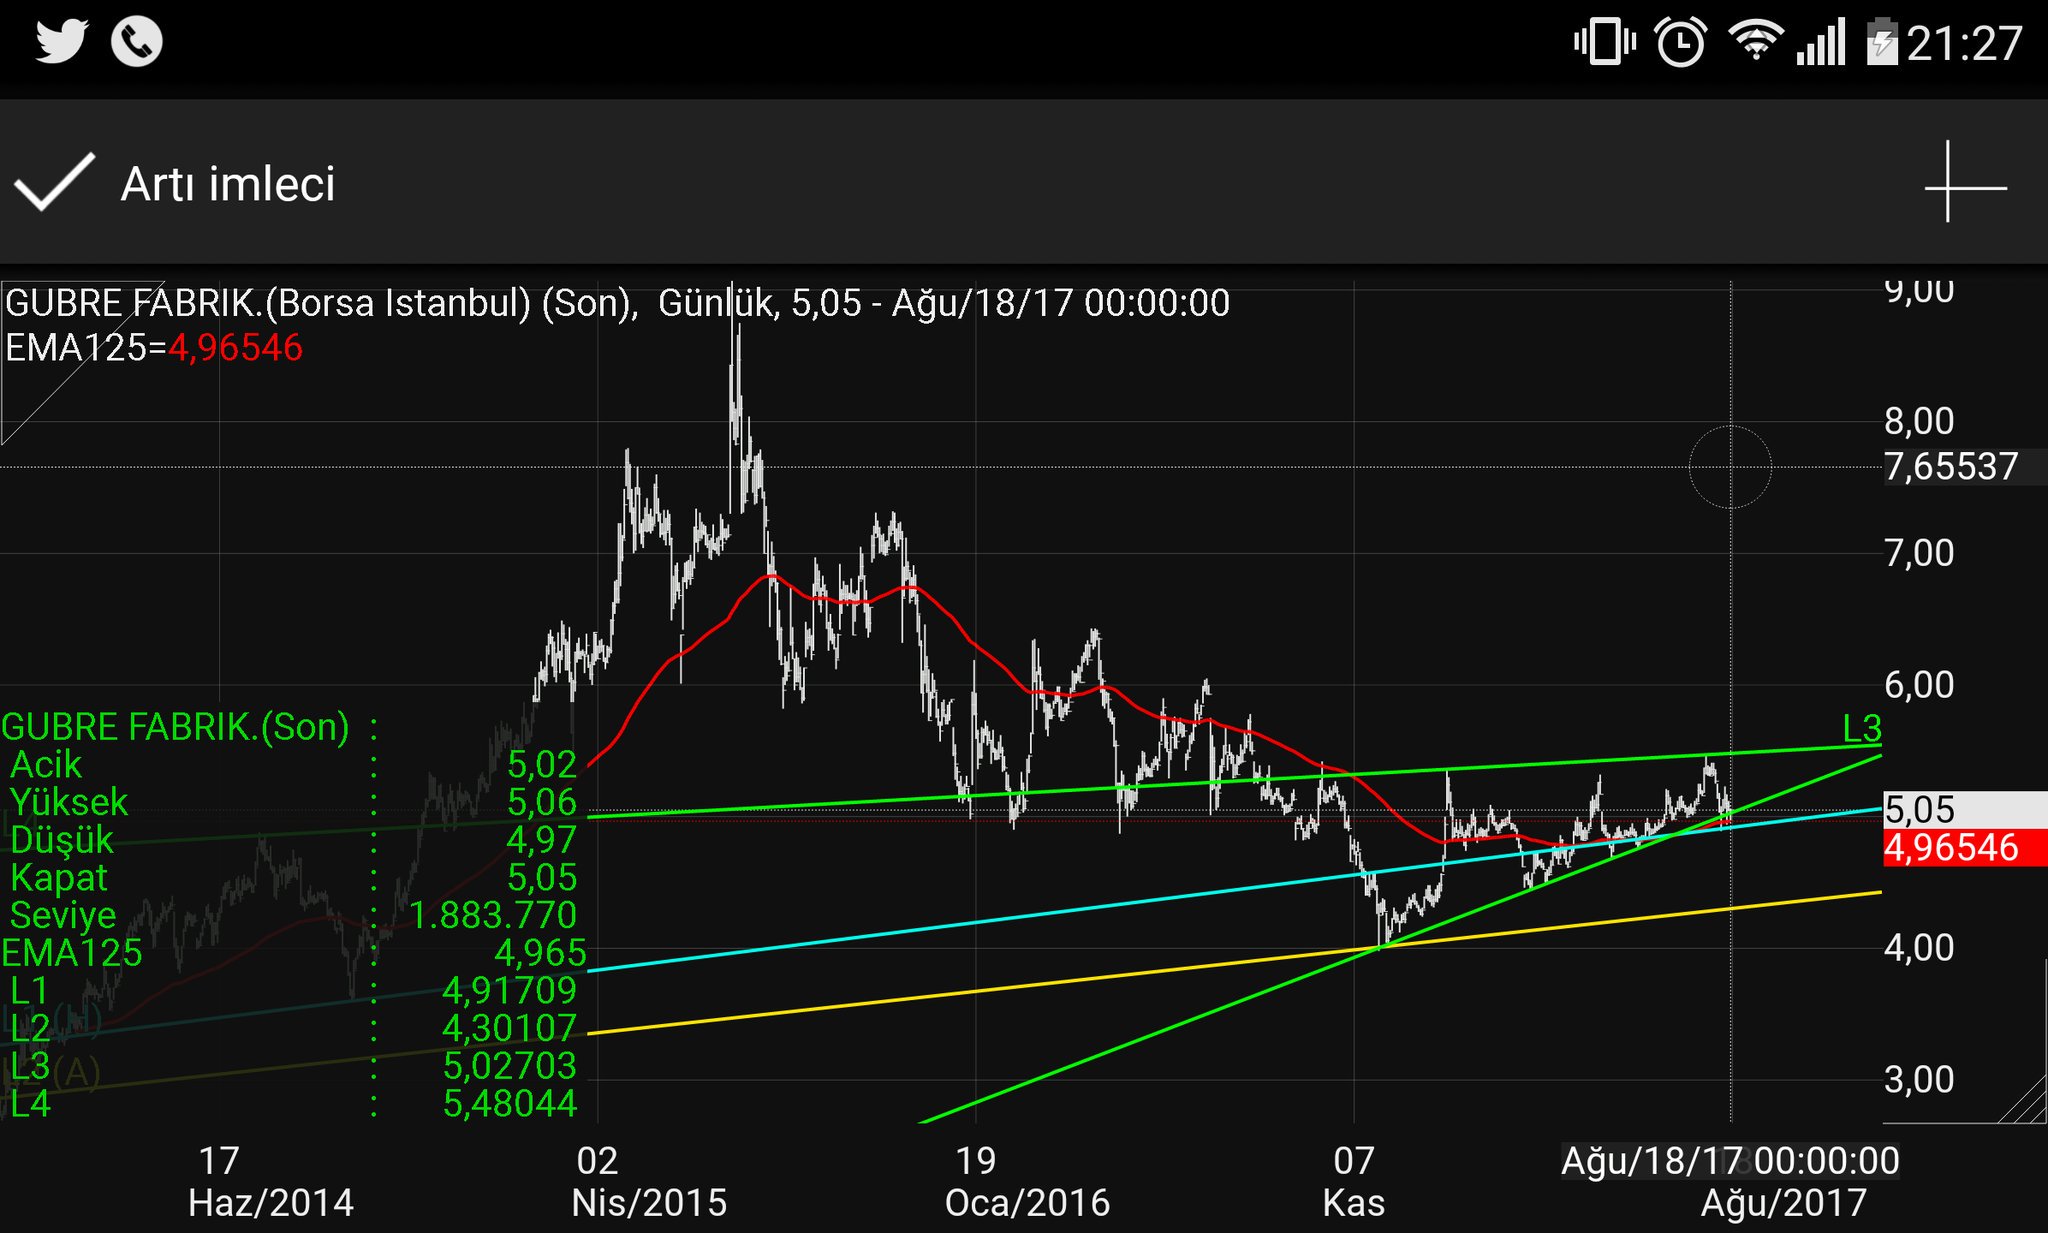Viewport: 2048px width, 1233px height.
Task: Click the 6,00 price axis label
Action: pos(1919,685)
